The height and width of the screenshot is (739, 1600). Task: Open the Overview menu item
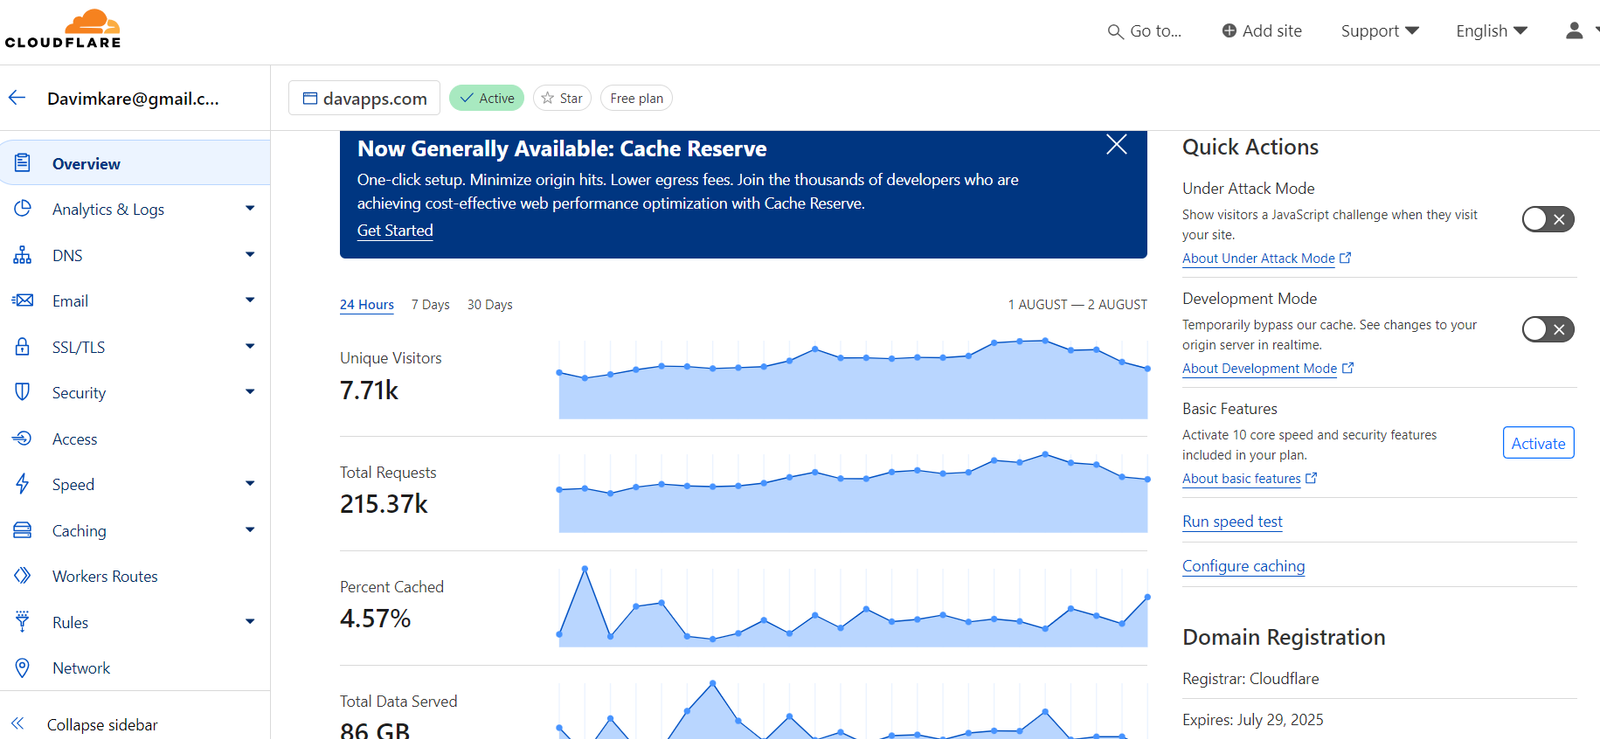[135, 163]
